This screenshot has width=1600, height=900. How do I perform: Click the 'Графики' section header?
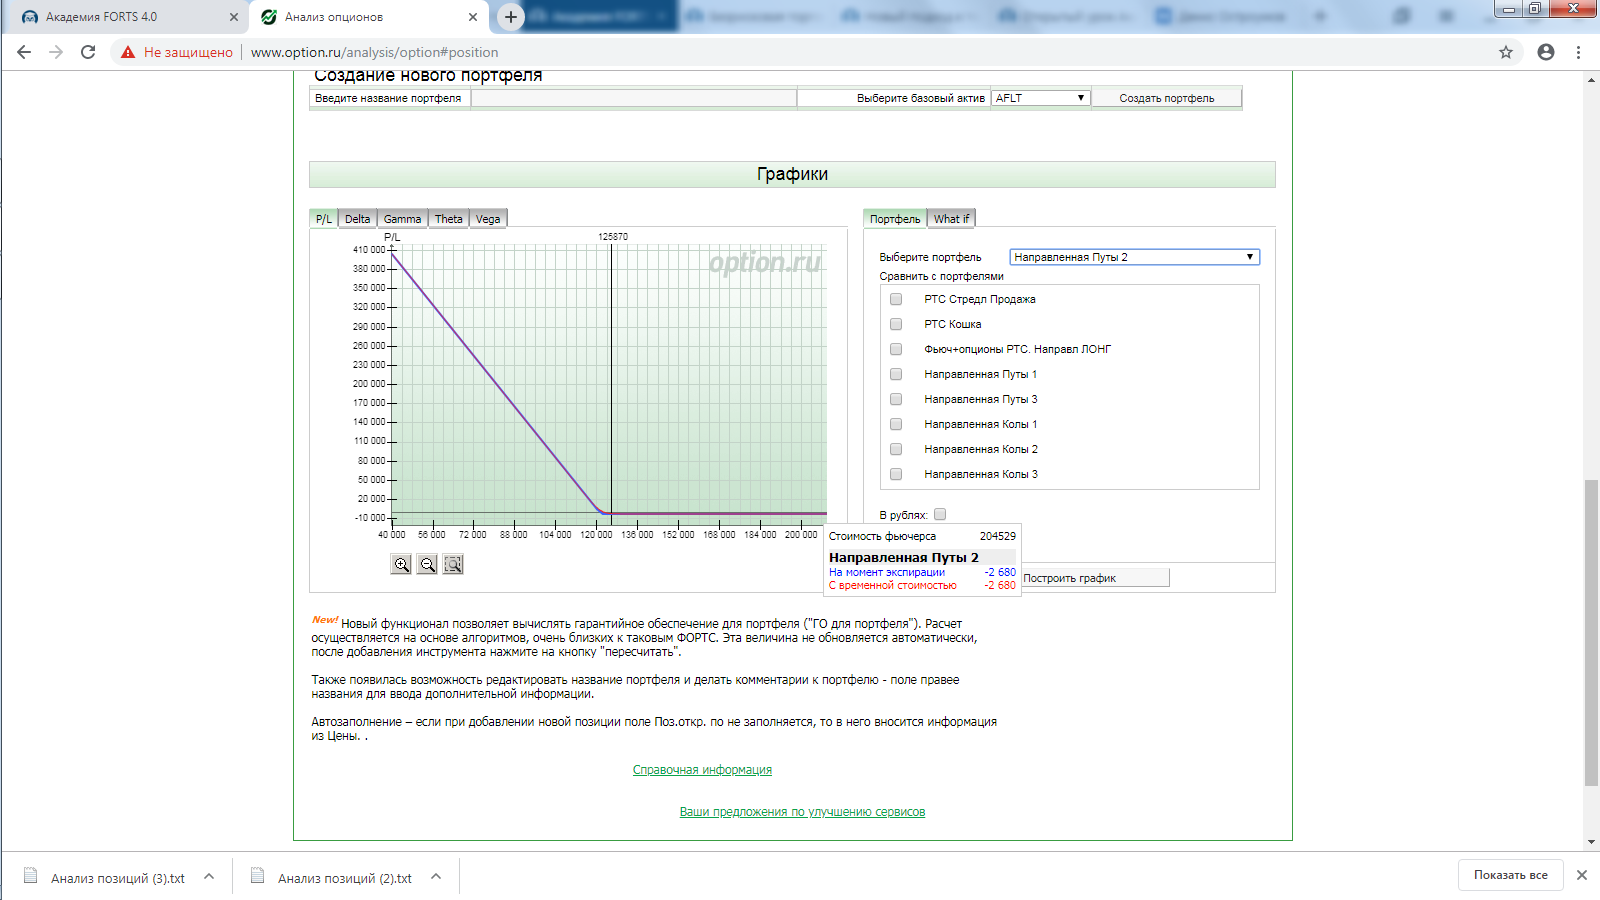pos(792,174)
